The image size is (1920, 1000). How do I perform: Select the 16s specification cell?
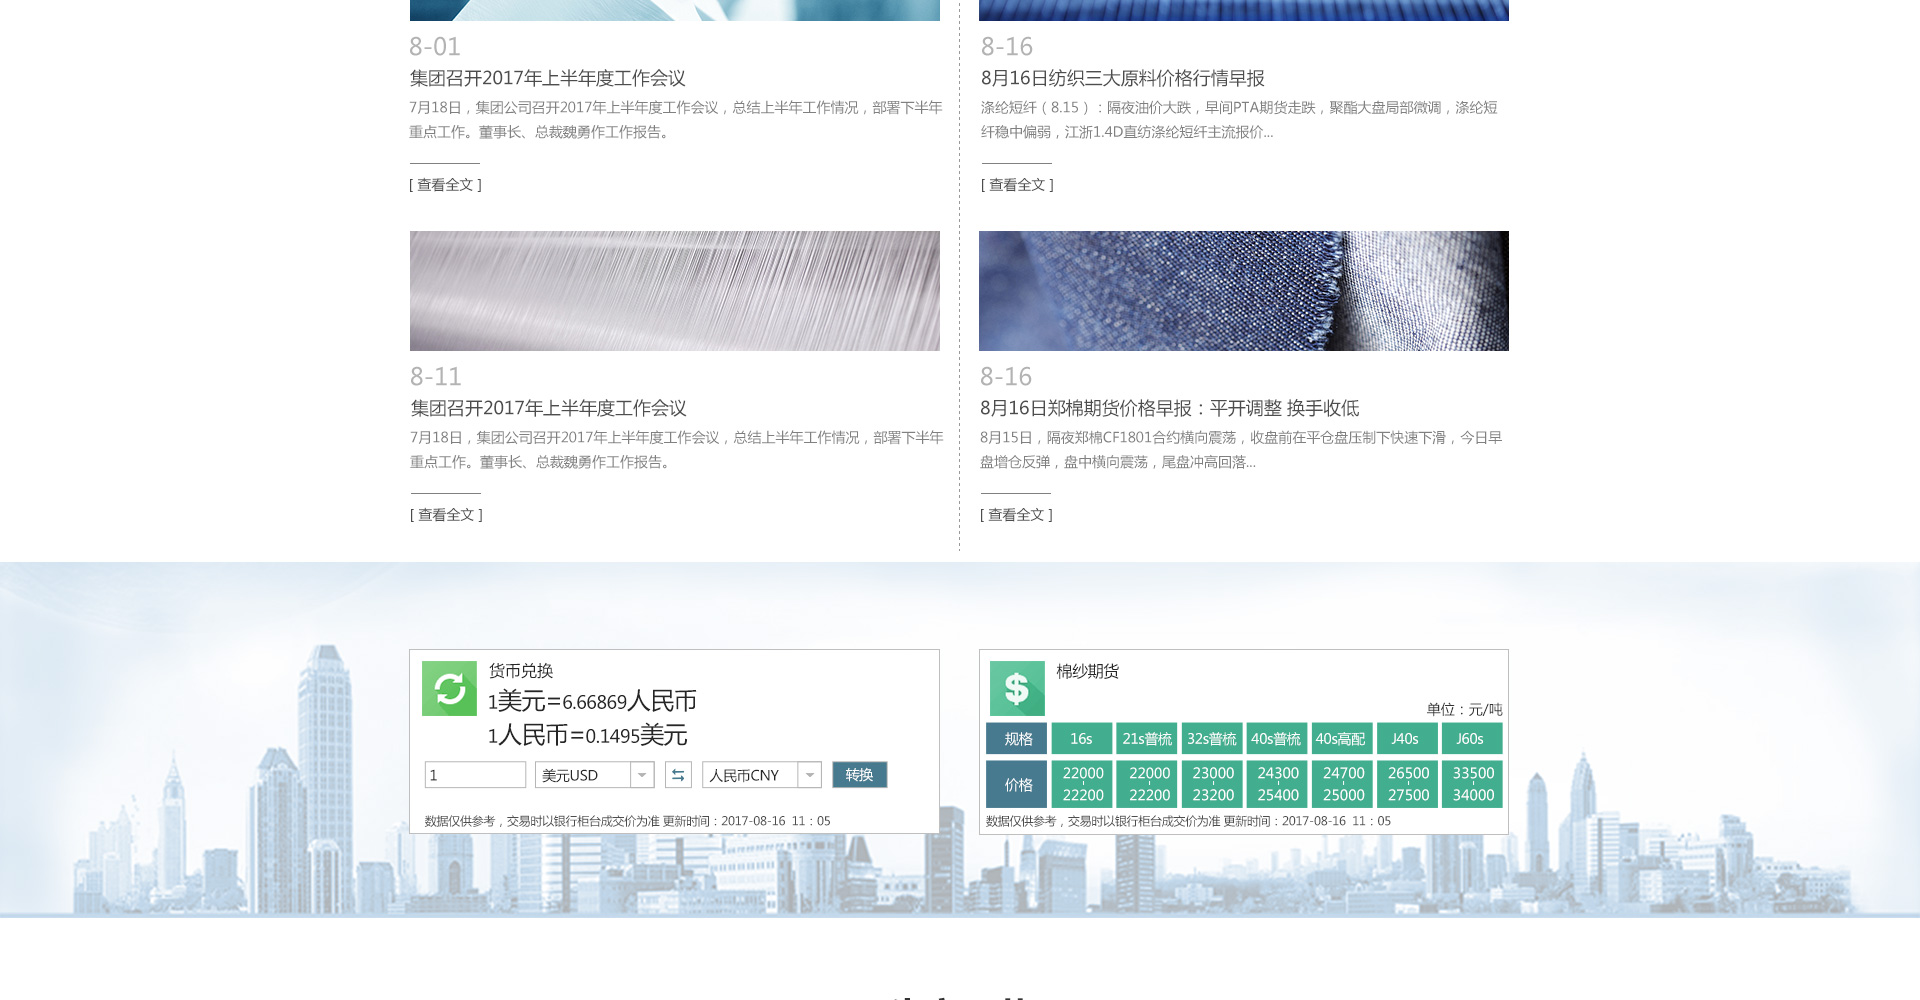1081,739
